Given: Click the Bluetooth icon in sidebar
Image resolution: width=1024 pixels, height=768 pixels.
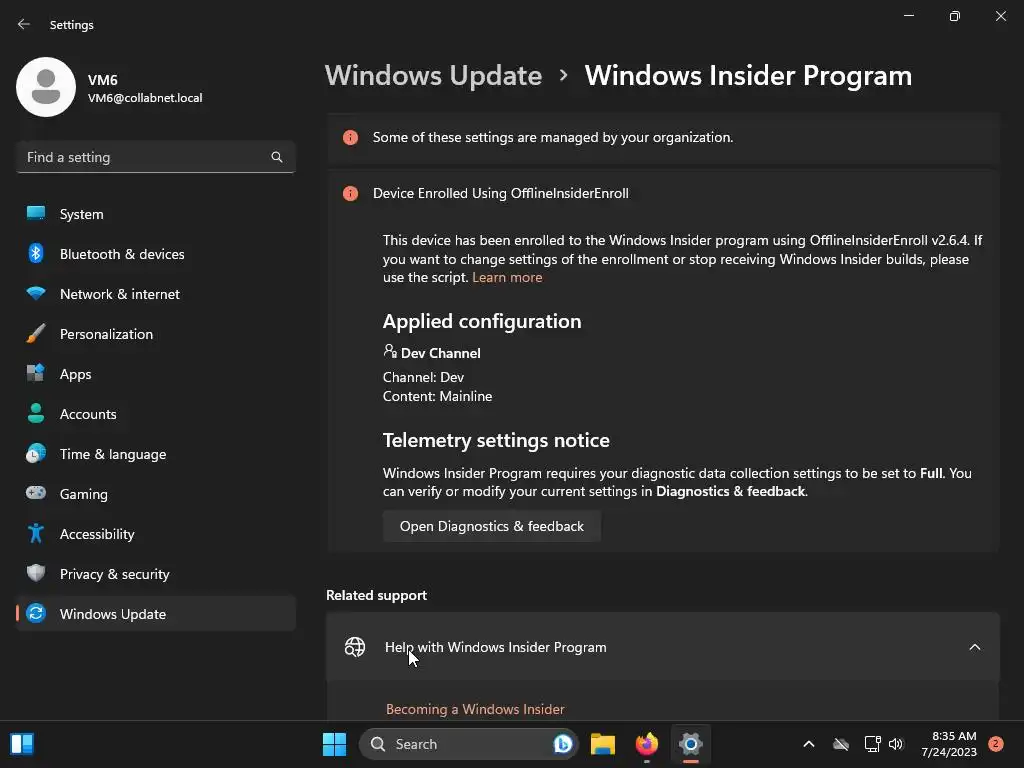Looking at the screenshot, I should (36, 253).
